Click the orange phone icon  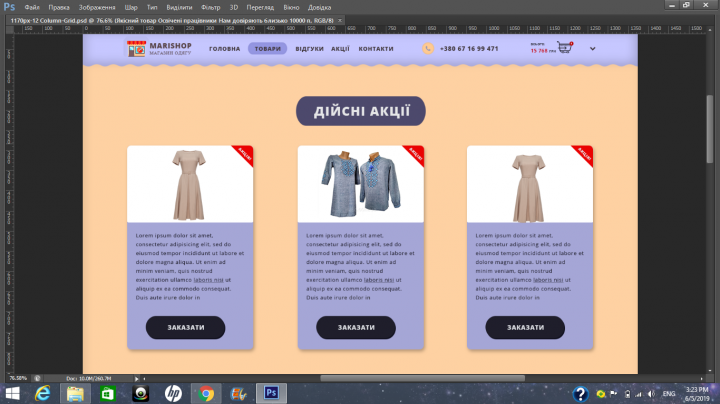[428, 48]
